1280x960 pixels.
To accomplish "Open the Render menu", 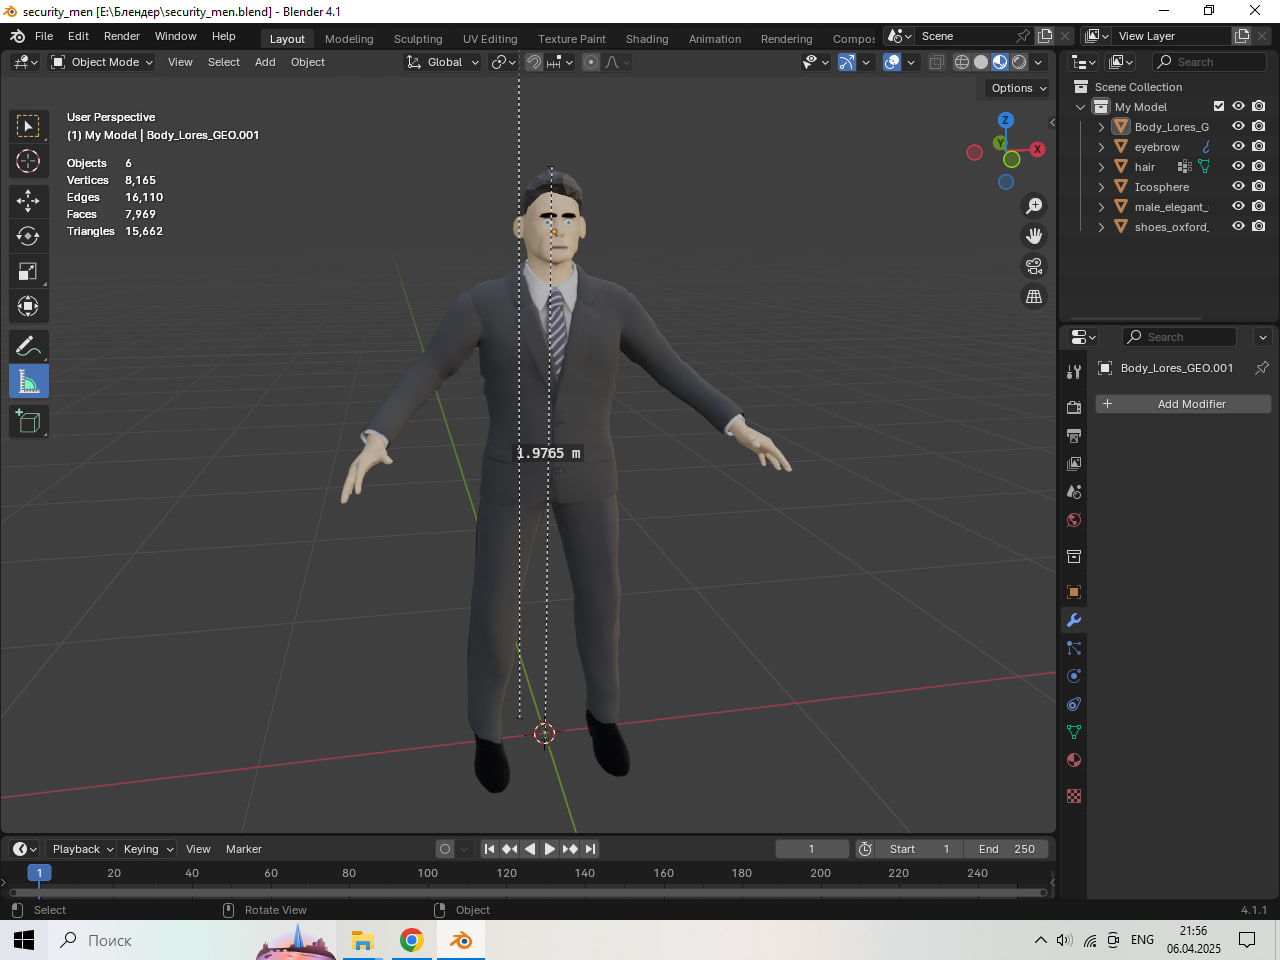I will coord(122,36).
